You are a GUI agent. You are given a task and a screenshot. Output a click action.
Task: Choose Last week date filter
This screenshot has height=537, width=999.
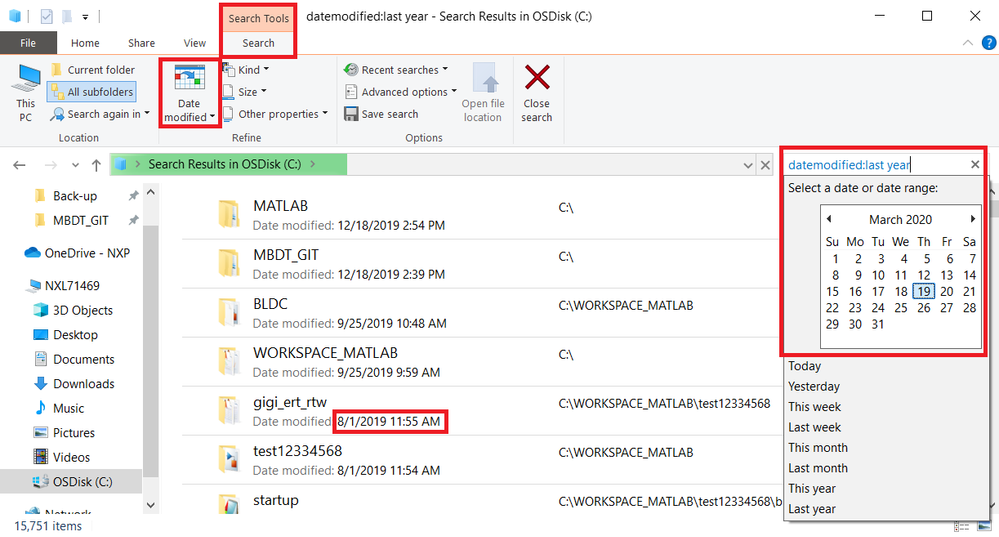click(x=814, y=427)
